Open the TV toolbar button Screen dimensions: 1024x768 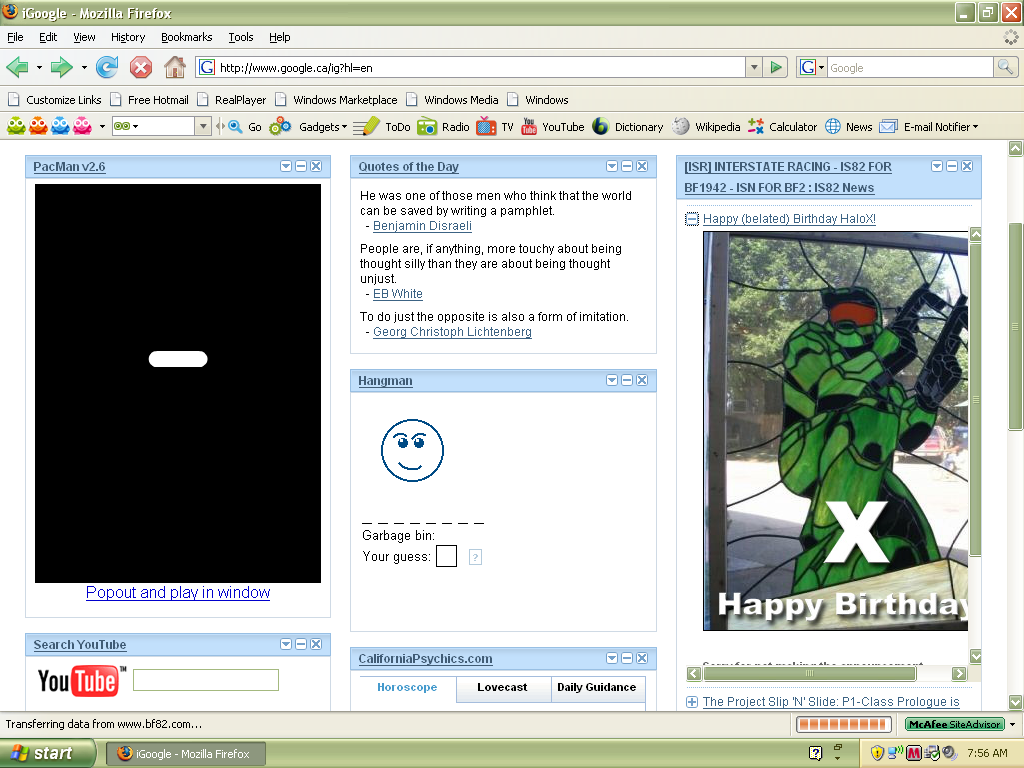click(495, 127)
